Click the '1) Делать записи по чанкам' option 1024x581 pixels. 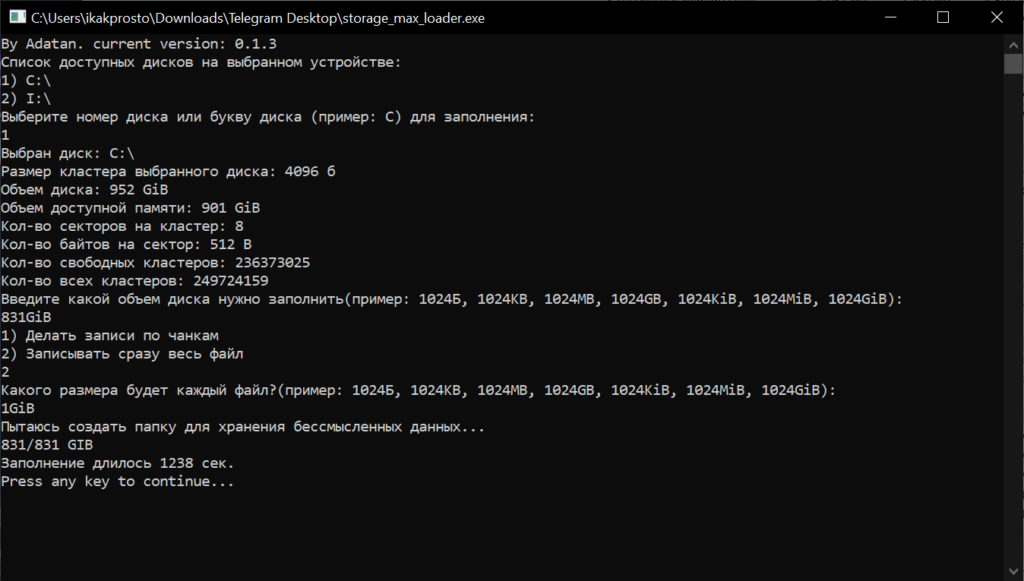(110, 336)
